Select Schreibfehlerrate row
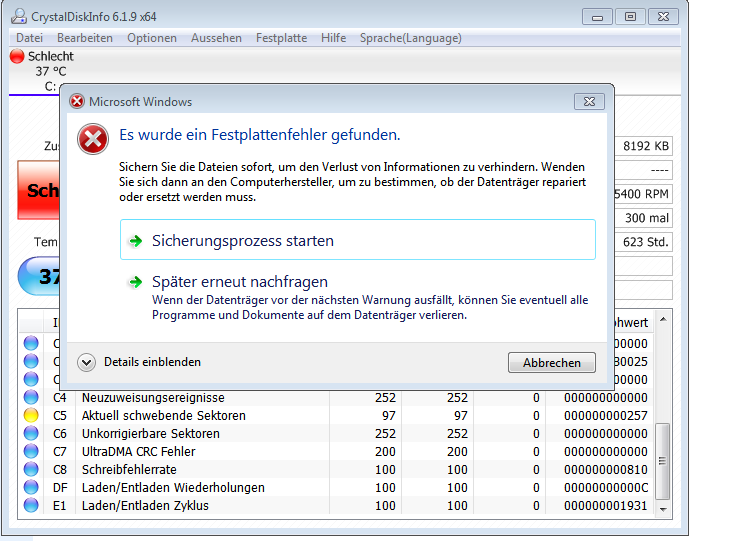729x541 pixels. (336, 469)
